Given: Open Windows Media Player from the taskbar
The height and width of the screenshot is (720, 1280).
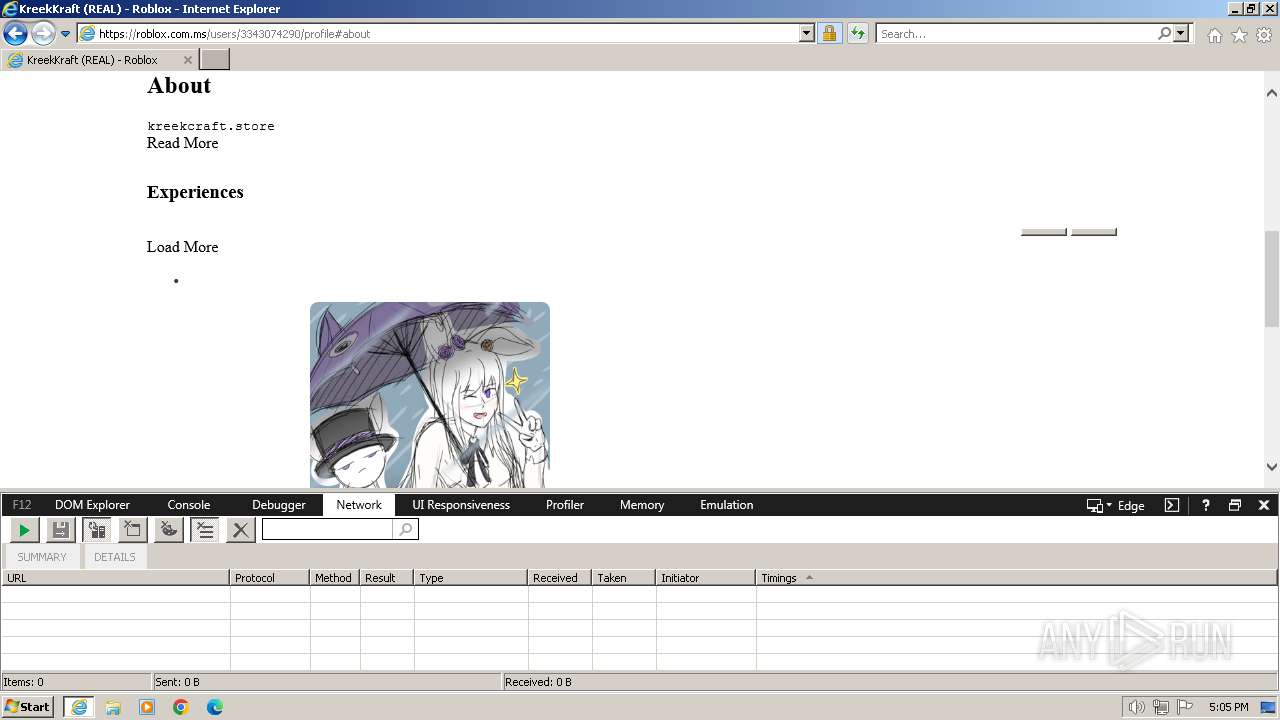Looking at the screenshot, I should coord(147,707).
